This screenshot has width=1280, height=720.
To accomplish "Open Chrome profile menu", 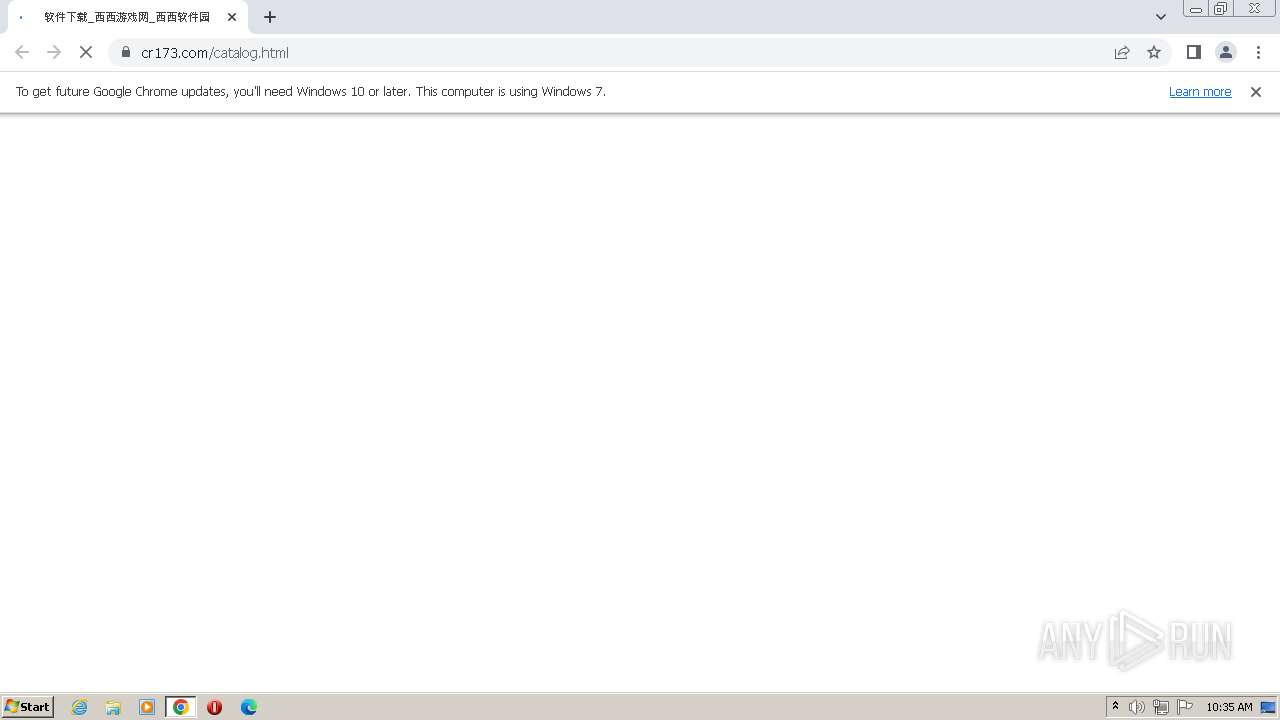I will click(1226, 52).
